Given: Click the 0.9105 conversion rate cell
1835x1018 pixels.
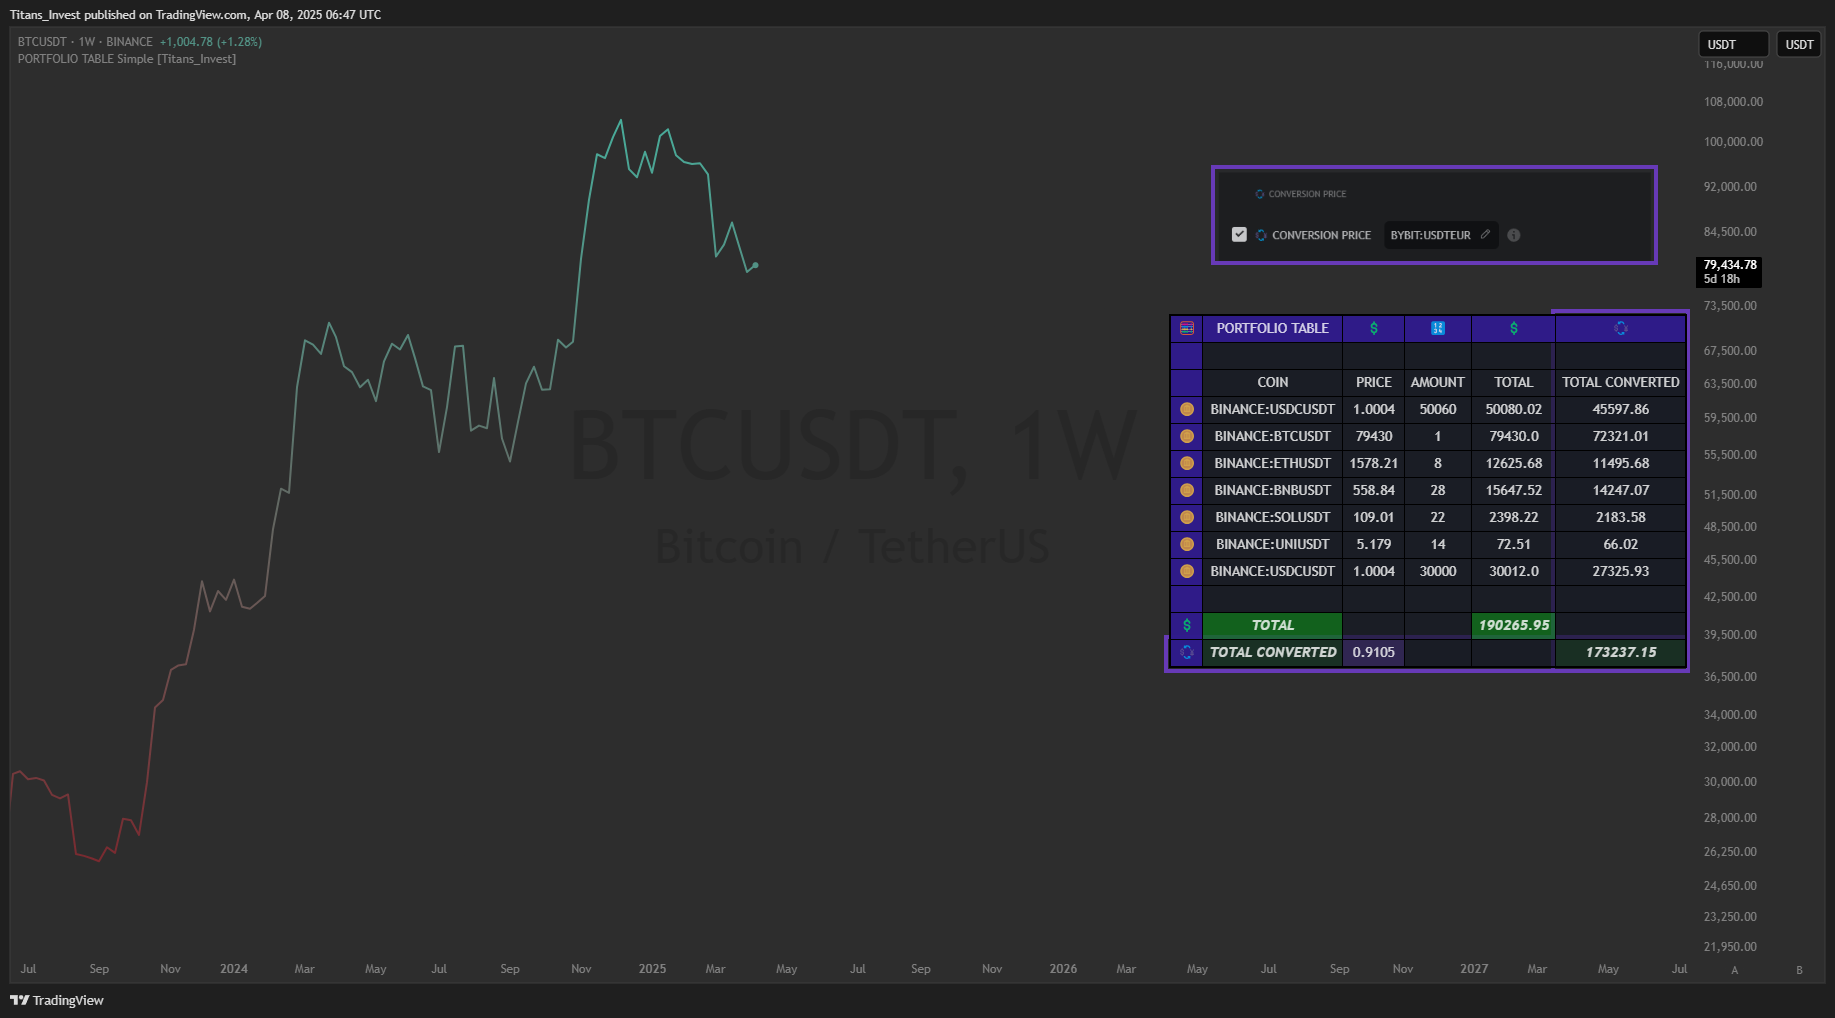Looking at the screenshot, I should click(x=1374, y=652).
